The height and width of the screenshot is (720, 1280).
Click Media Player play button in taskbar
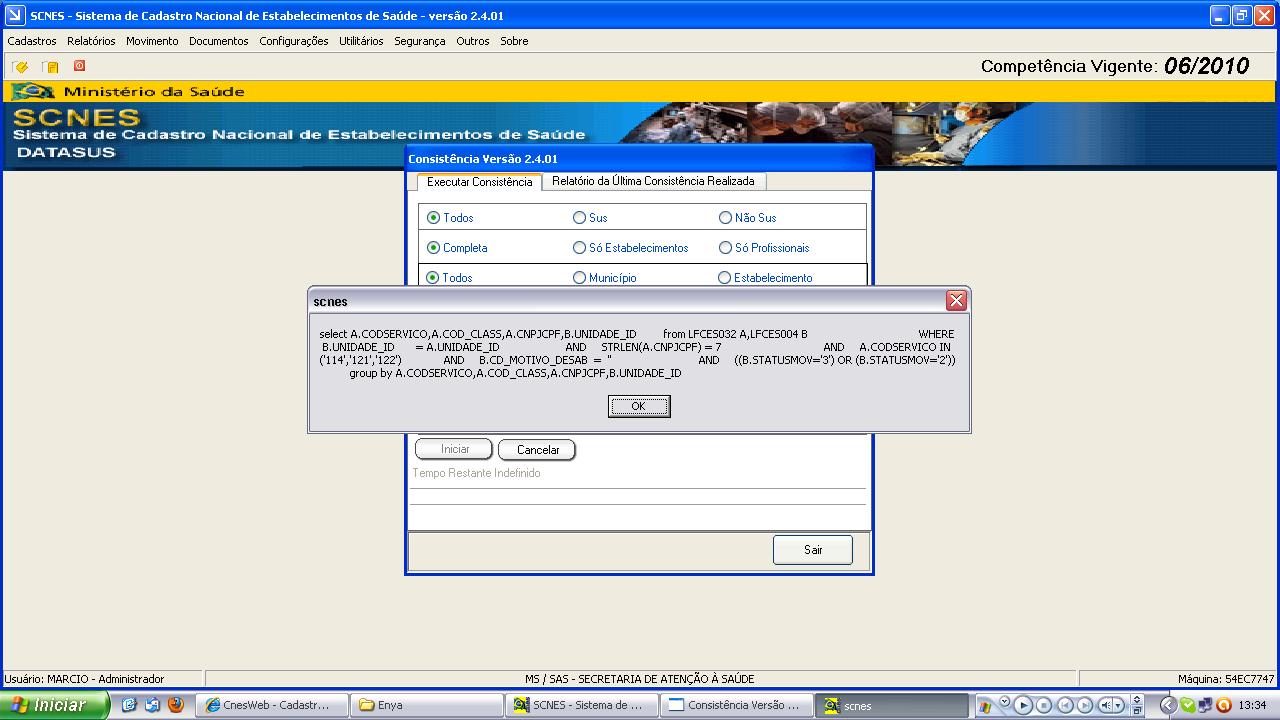[1023, 705]
